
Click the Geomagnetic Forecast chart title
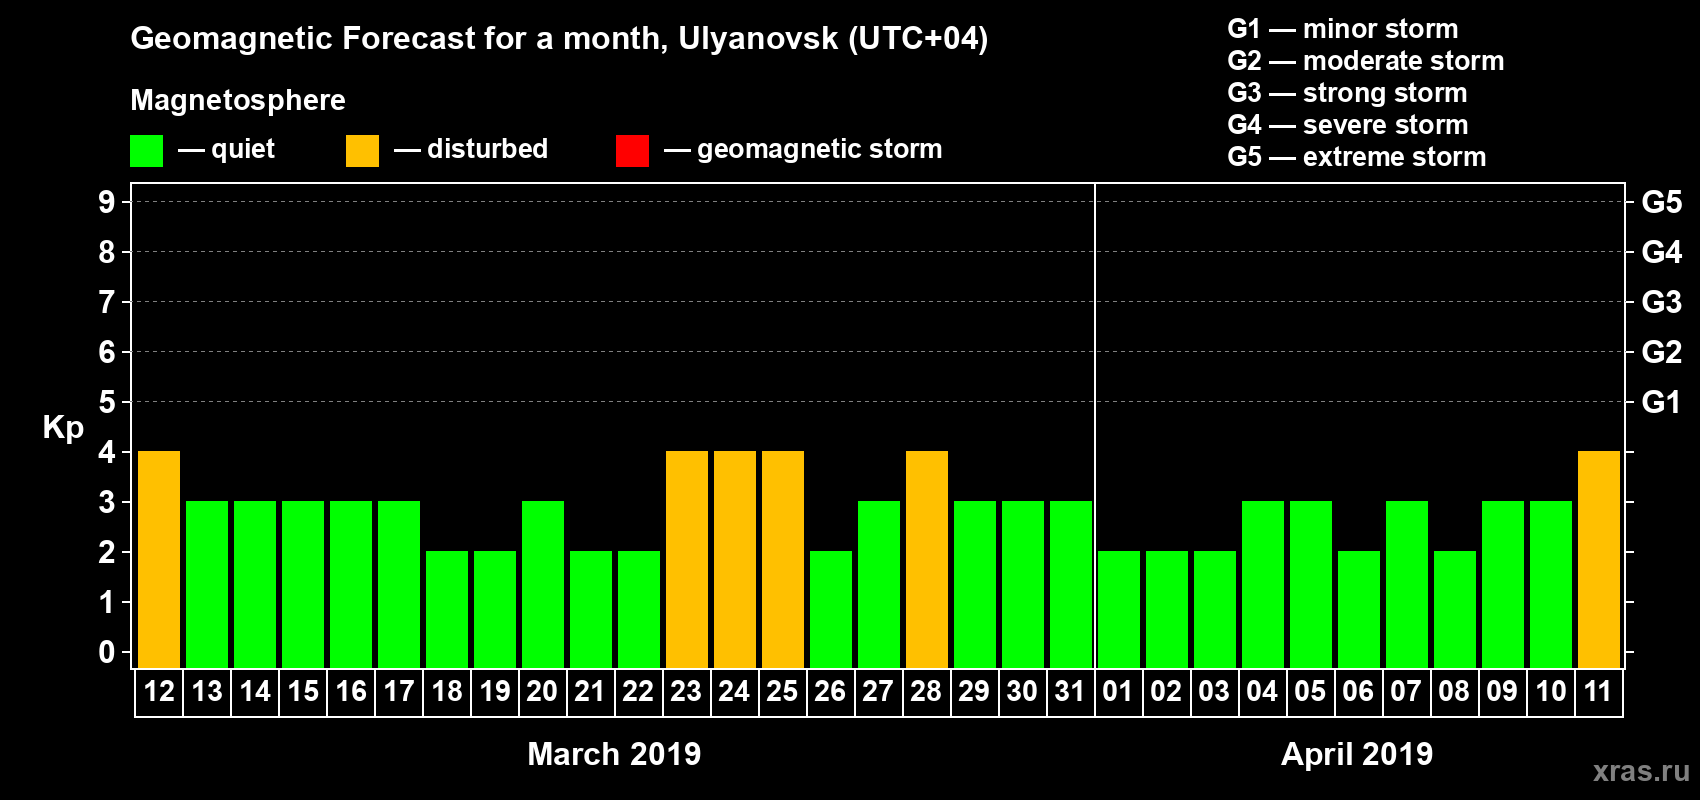(x=559, y=39)
